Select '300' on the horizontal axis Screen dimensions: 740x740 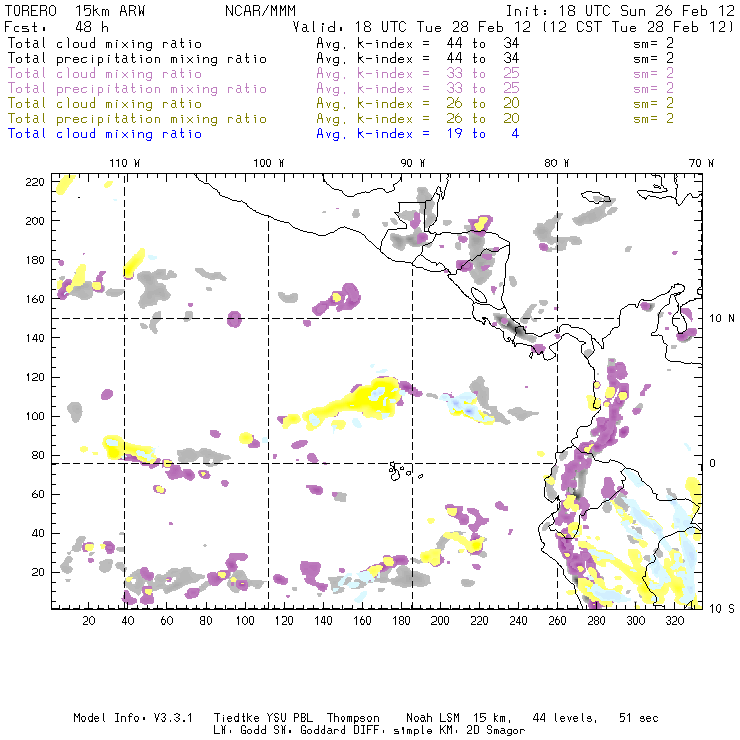coord(636,621)
